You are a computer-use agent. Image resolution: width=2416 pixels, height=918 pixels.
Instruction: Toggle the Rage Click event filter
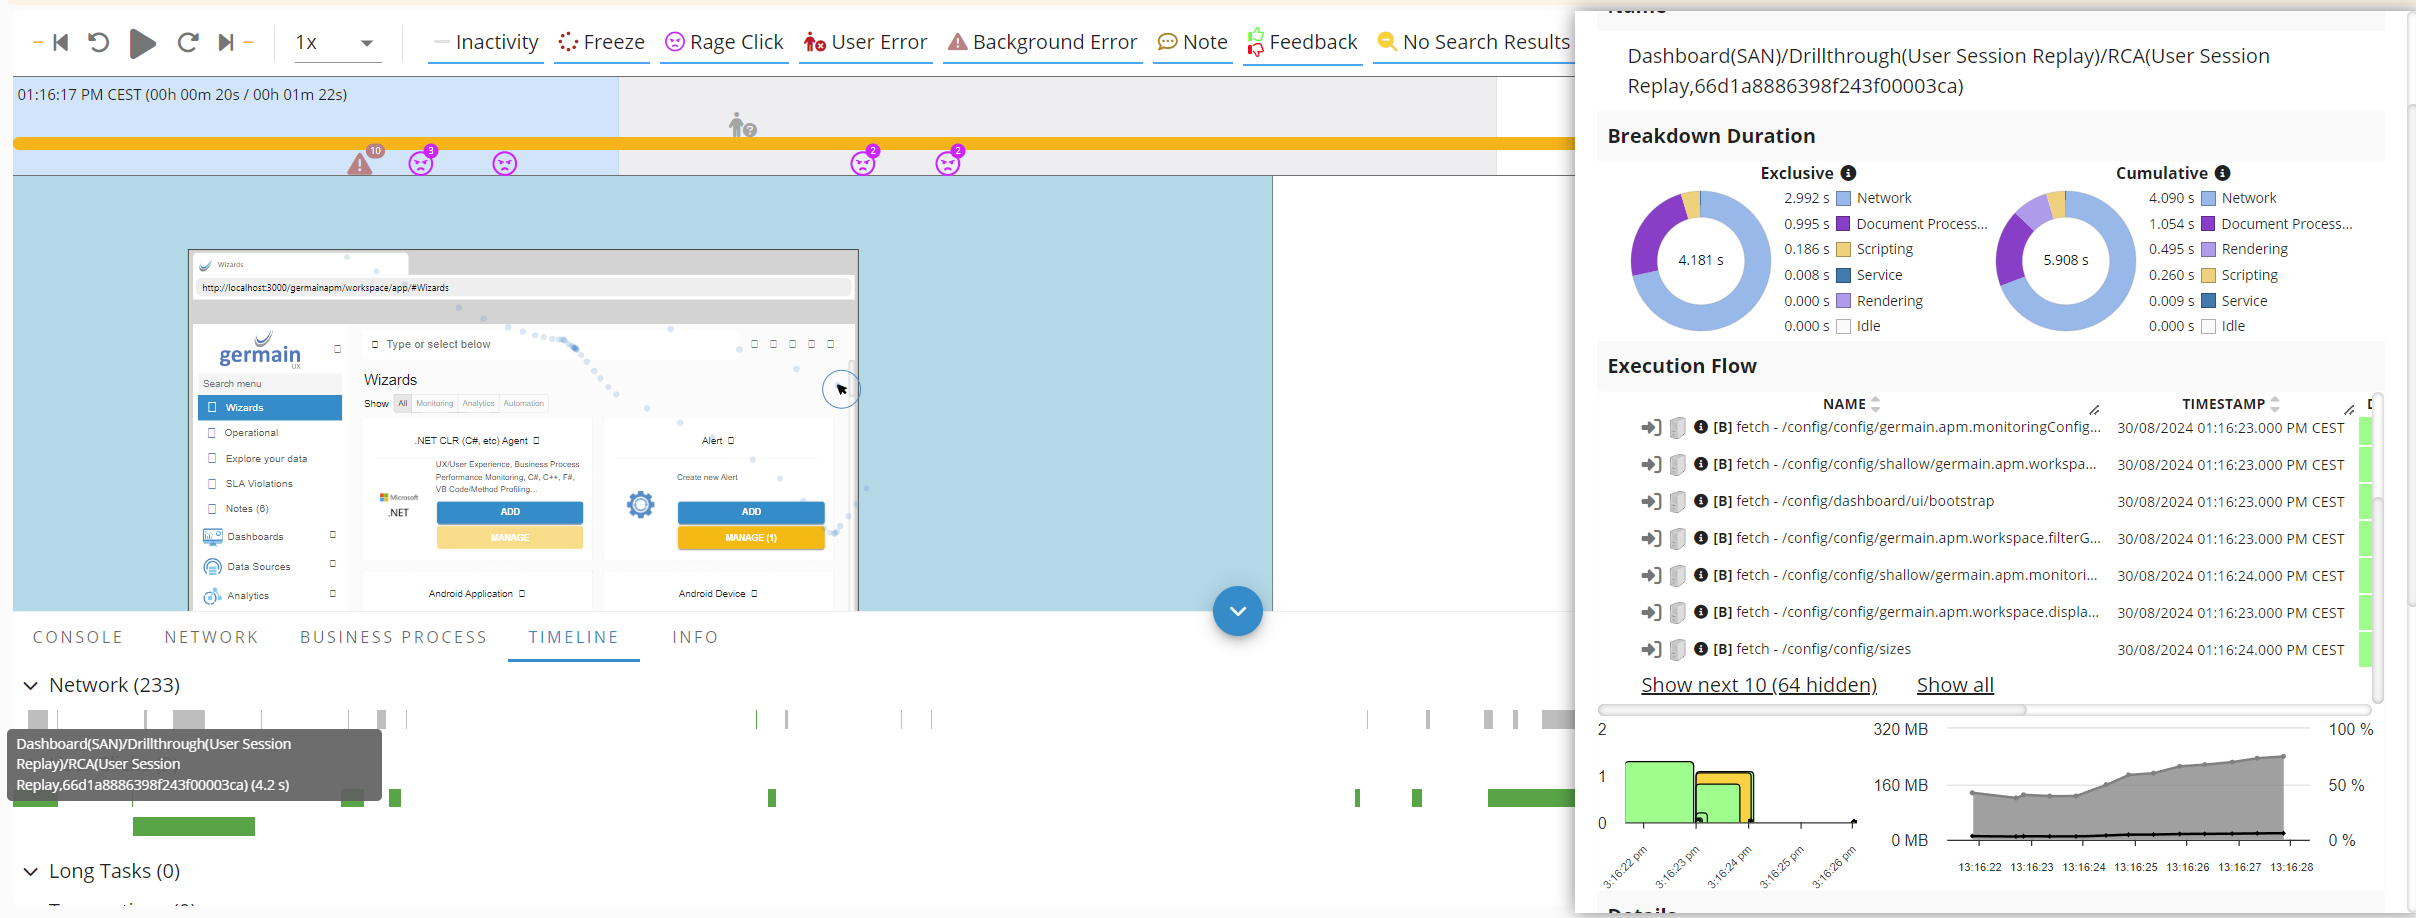tap(724, 42)
